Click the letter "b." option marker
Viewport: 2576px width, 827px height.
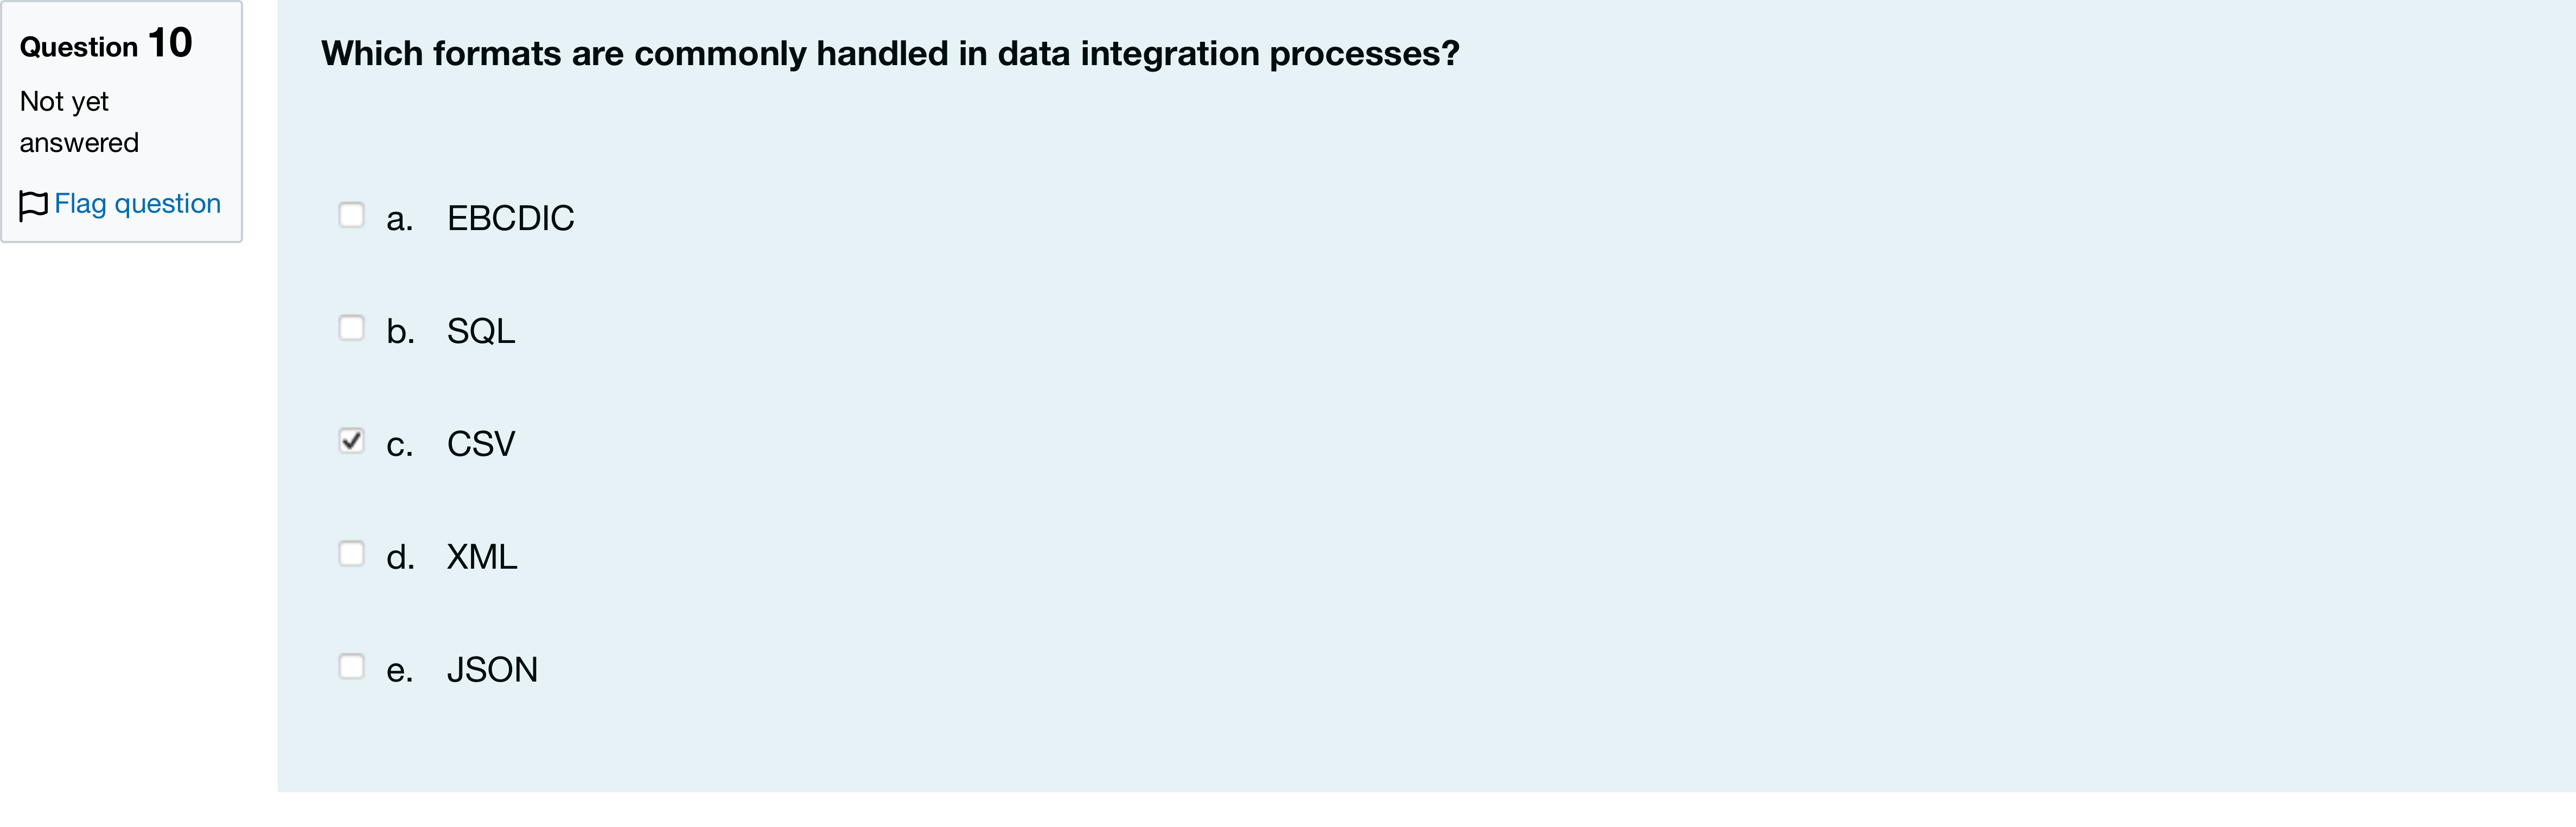pos(400,331)
